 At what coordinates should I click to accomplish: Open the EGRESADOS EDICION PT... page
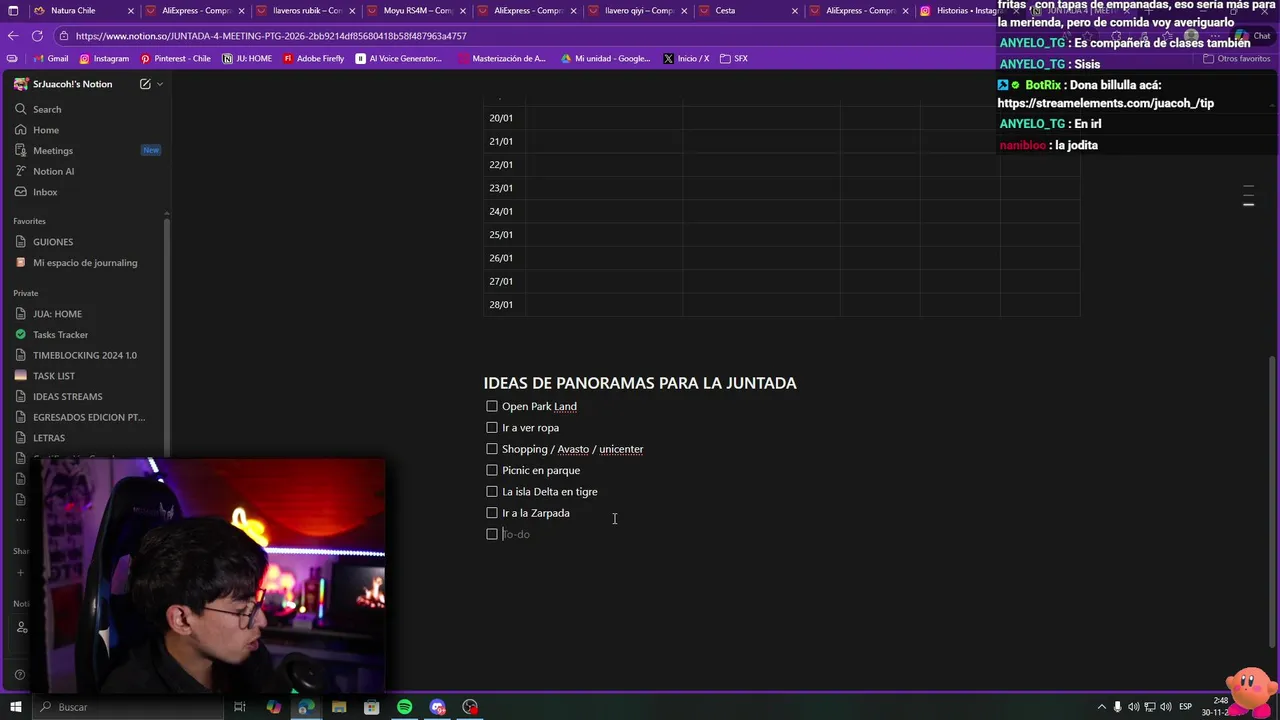[87, 417]
